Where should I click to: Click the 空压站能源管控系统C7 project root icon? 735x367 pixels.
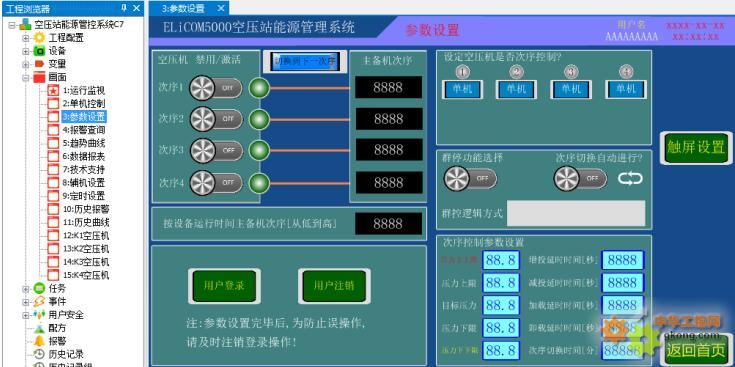click(26, 25)
